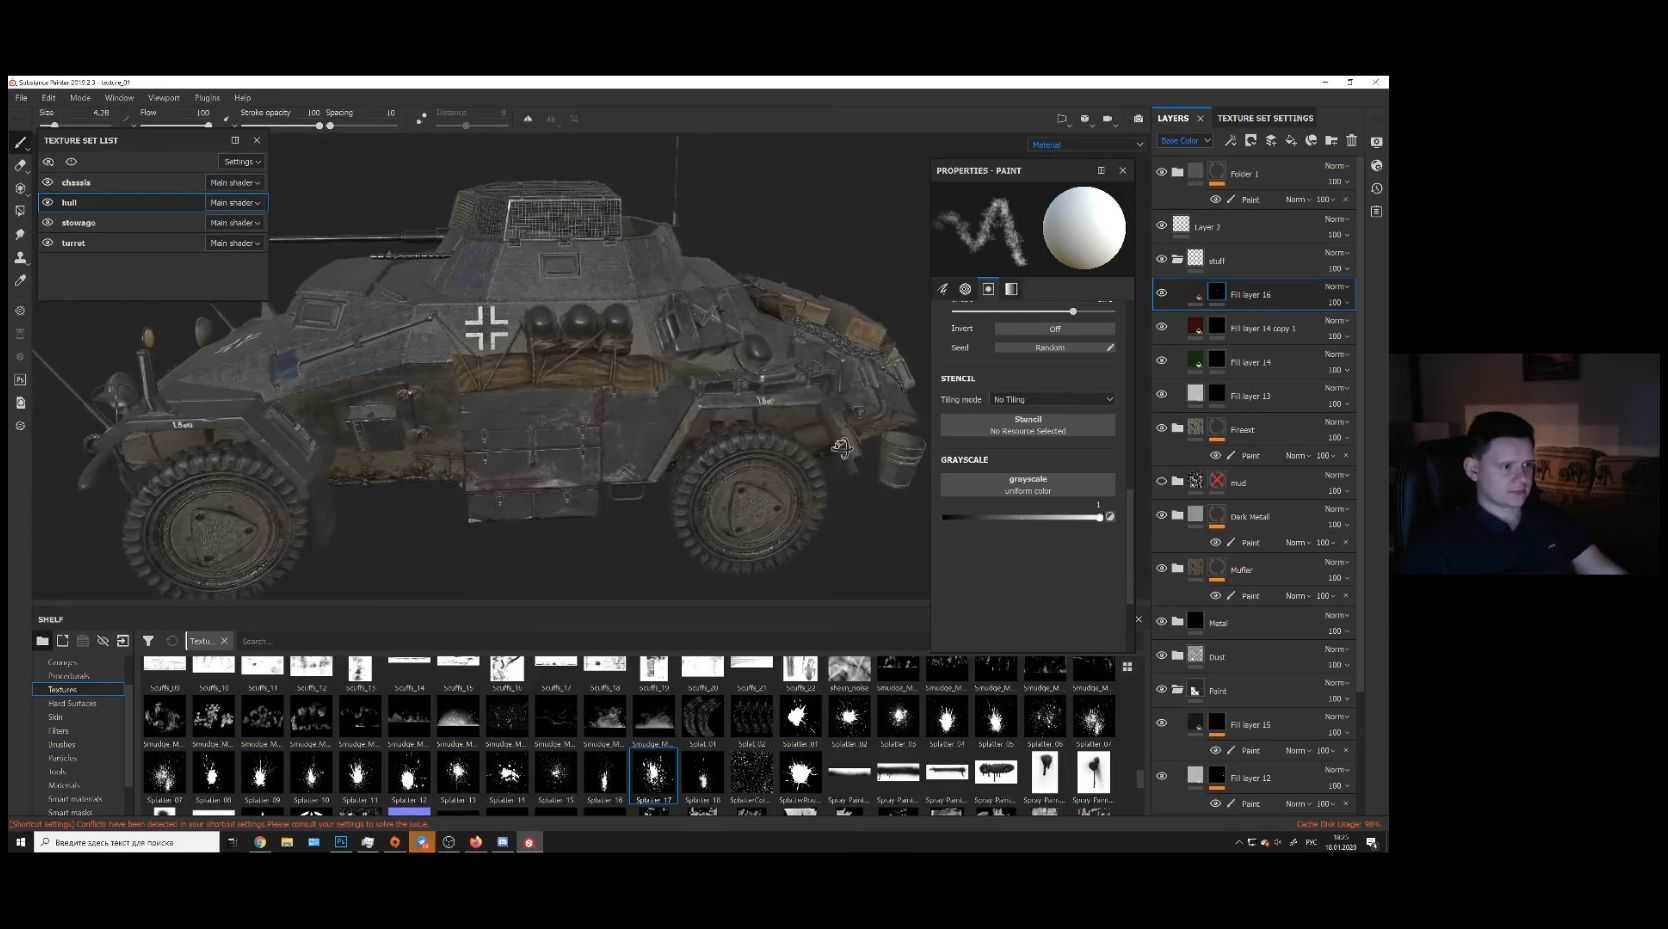Open the render camera icon in viewport toolbar

point(1138,118)
